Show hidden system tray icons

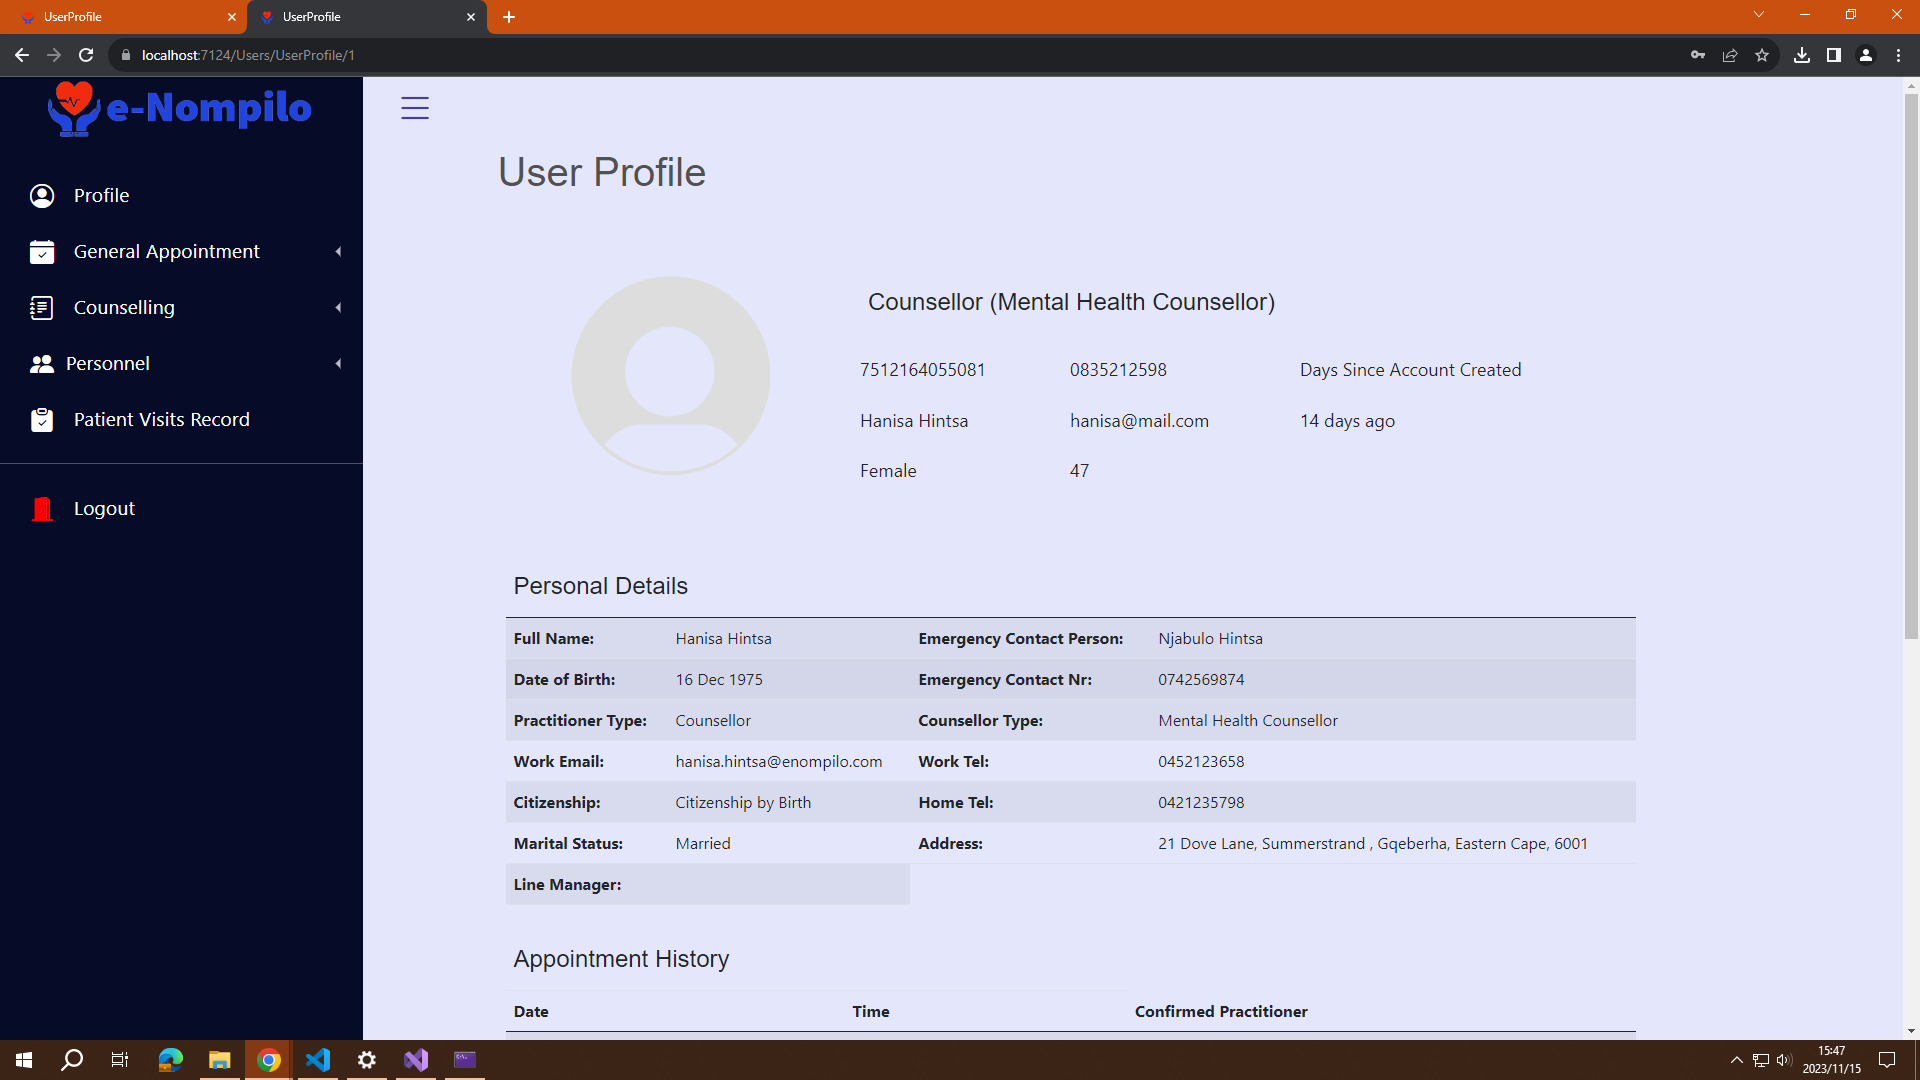tap(1737, 1060)
